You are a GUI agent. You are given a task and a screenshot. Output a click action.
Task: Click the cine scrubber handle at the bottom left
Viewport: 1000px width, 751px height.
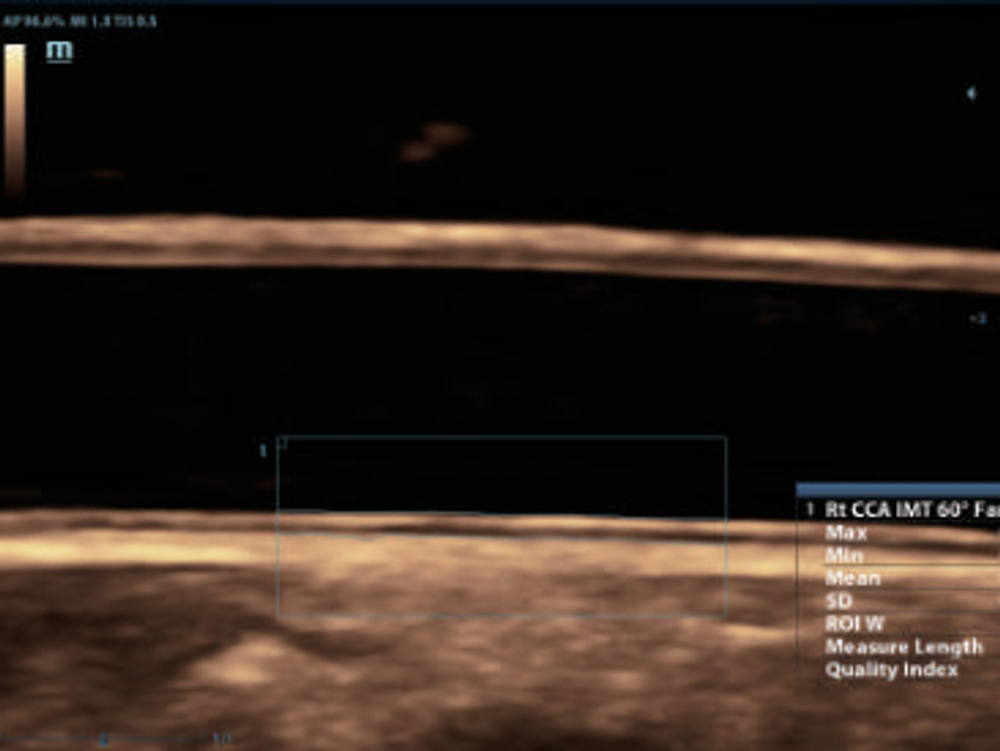[104, 740]
